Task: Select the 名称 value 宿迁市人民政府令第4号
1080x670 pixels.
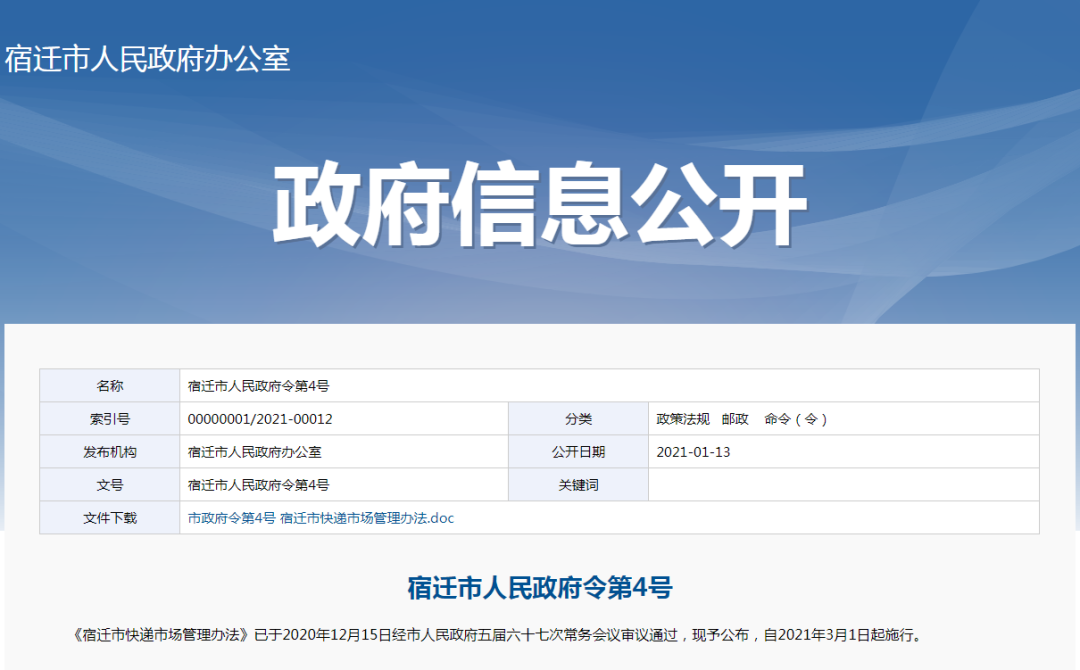Action: 258,386
